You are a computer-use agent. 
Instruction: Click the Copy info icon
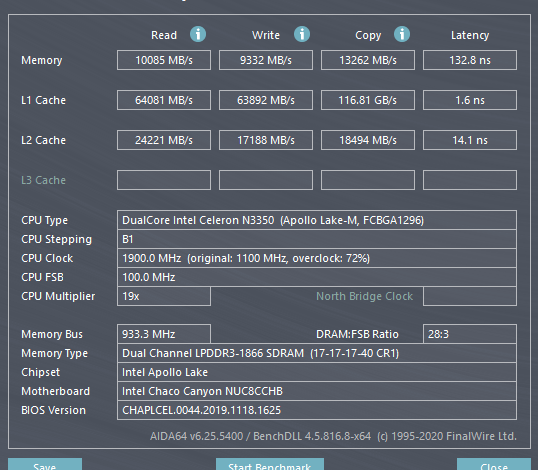[x=402, y=34]
